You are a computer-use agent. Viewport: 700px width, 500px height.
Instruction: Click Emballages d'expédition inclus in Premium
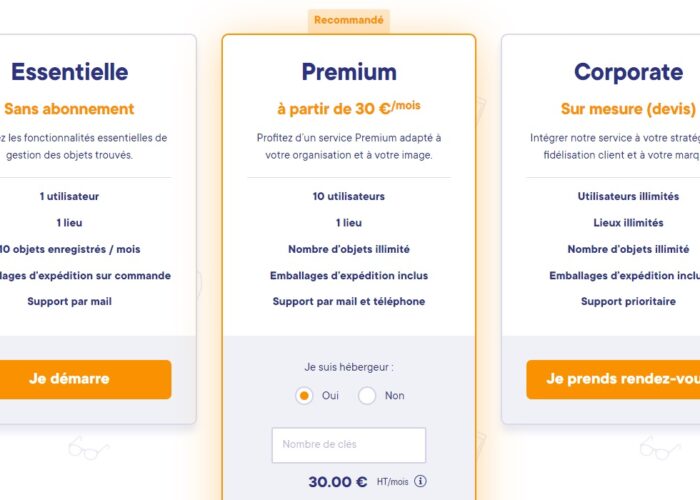tap(349, 276)
